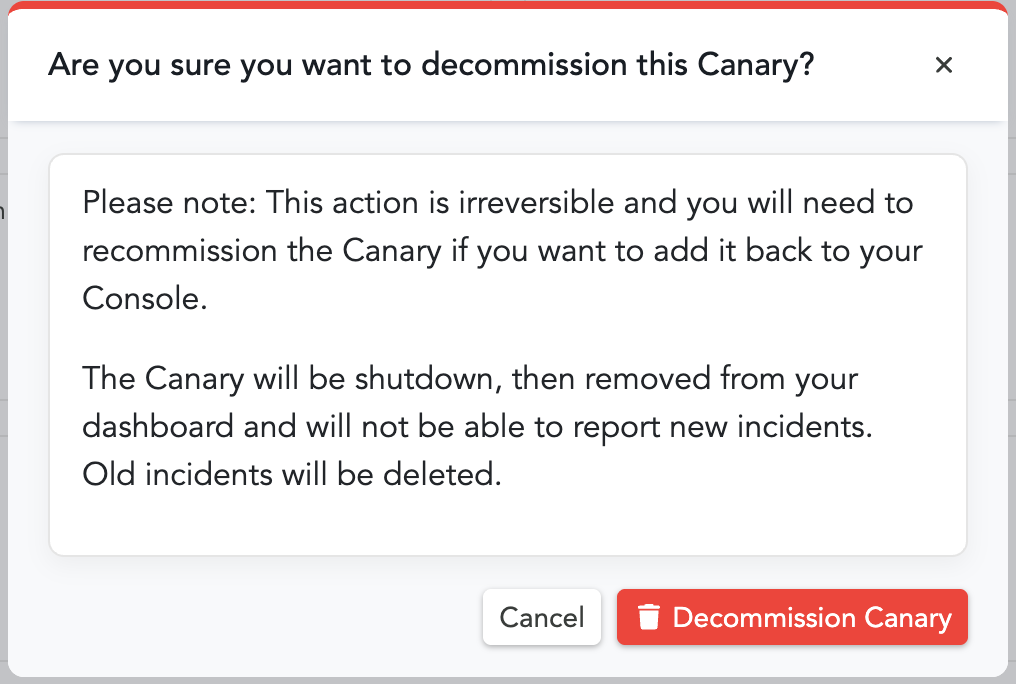Click the close cross in dialog header

pyautogui.click(x=944, y=65)
